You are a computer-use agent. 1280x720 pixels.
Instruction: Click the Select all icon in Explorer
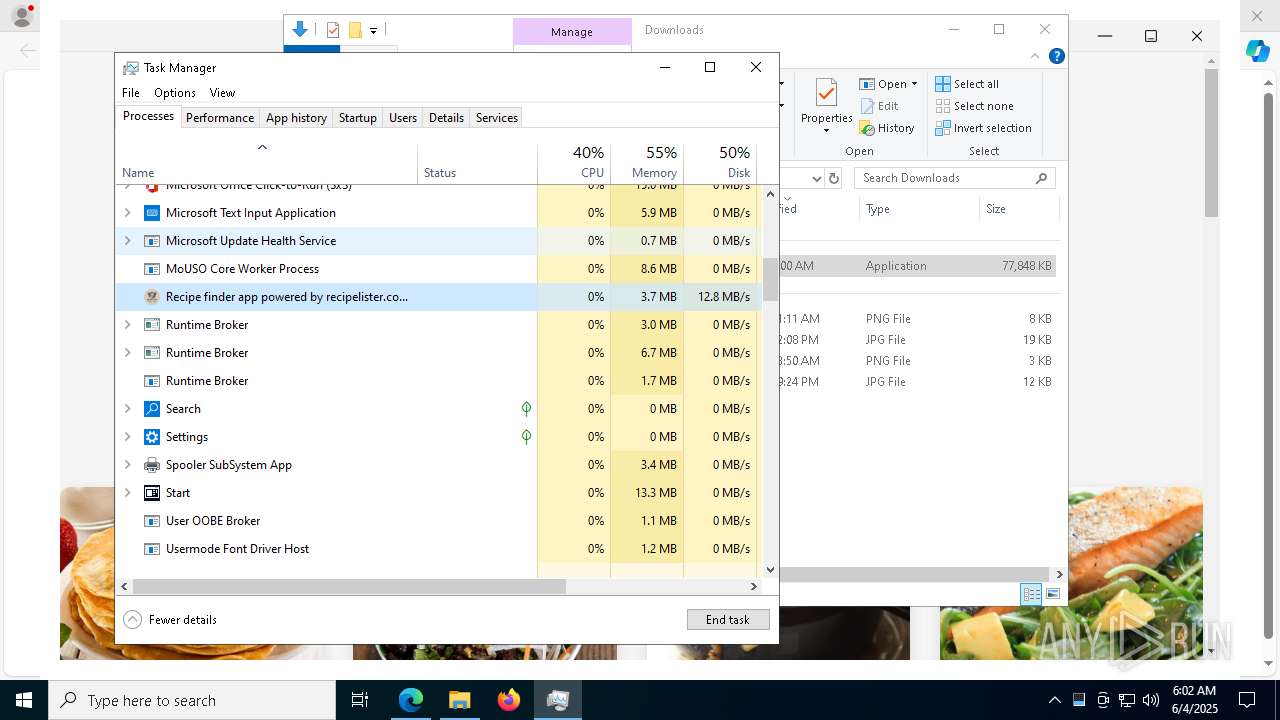[x=943, y=84]
